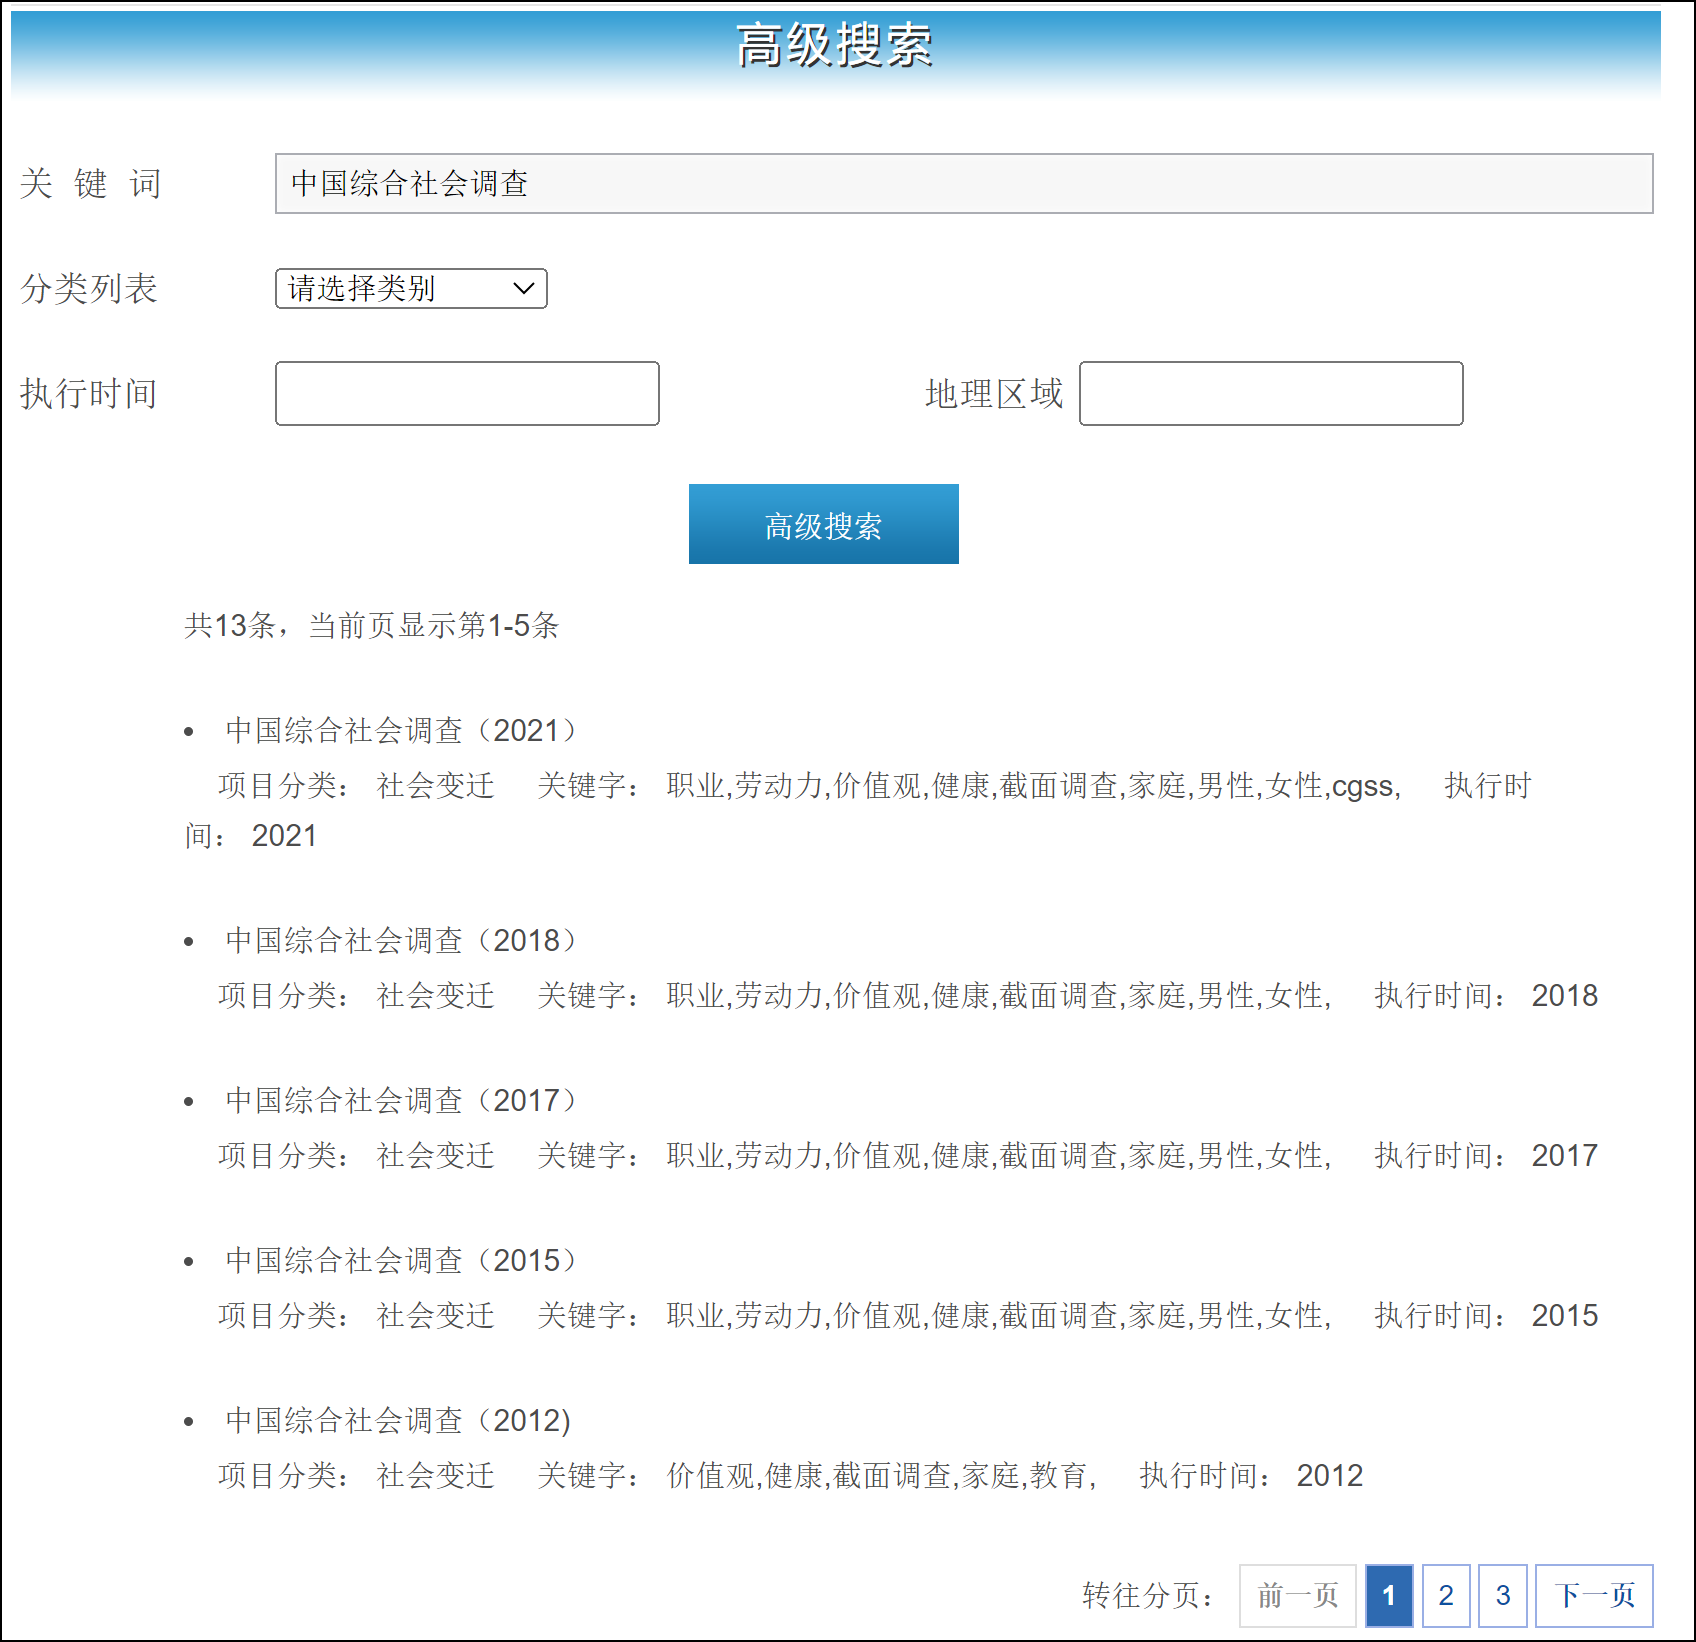Jump to results page 3

1502,1596
